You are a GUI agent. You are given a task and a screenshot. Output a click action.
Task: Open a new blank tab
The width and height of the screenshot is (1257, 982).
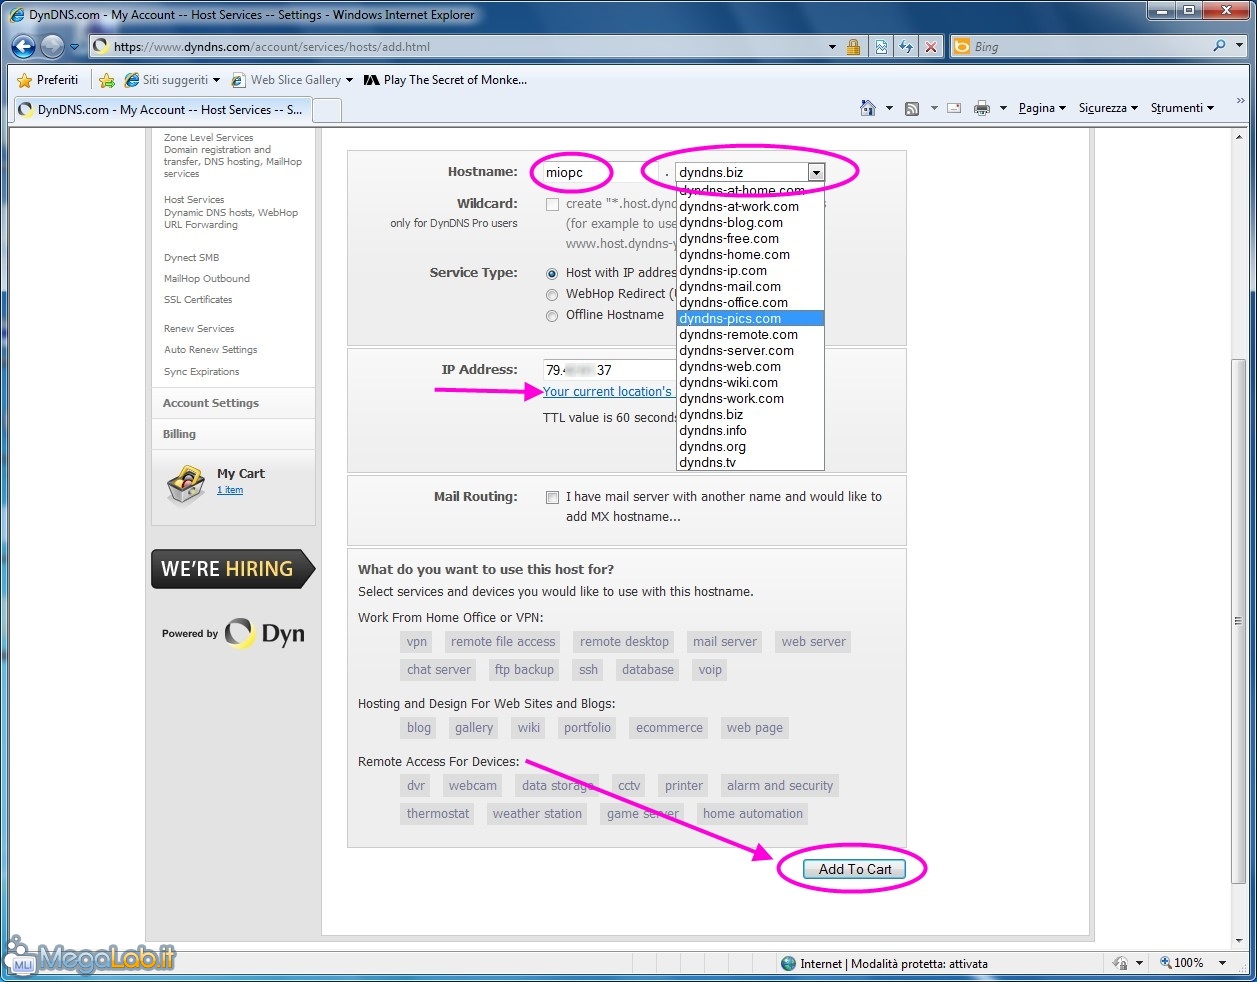(x=326, y=110)
